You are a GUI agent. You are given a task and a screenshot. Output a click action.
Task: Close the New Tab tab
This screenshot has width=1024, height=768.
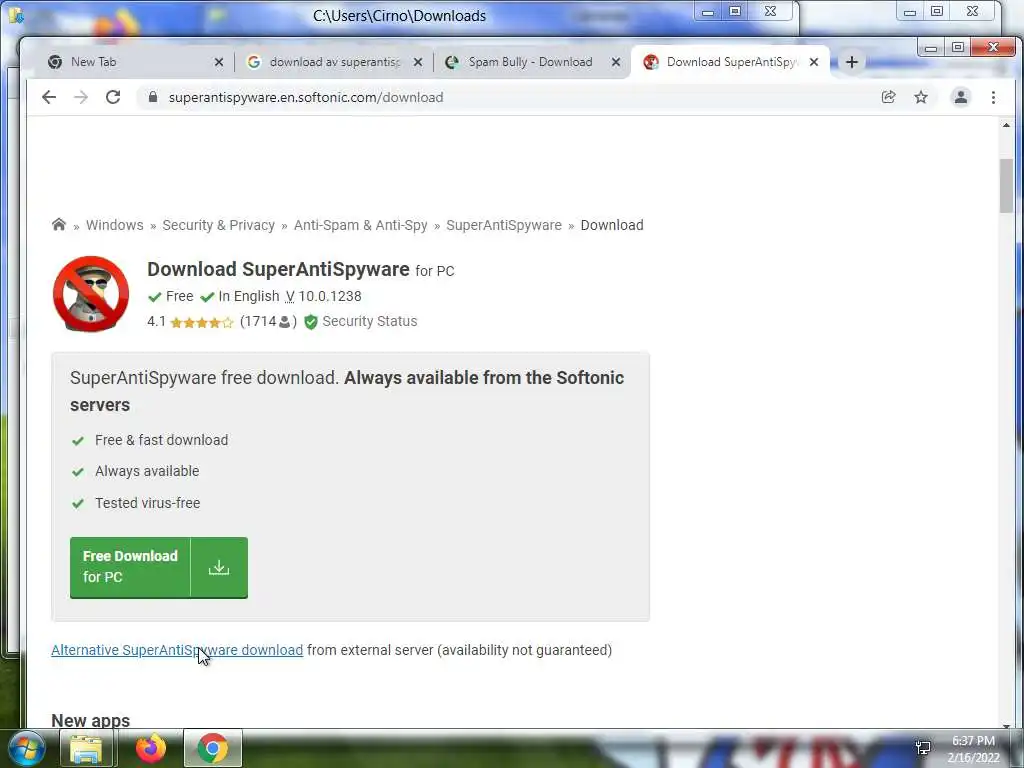click(x=219, y=62)
